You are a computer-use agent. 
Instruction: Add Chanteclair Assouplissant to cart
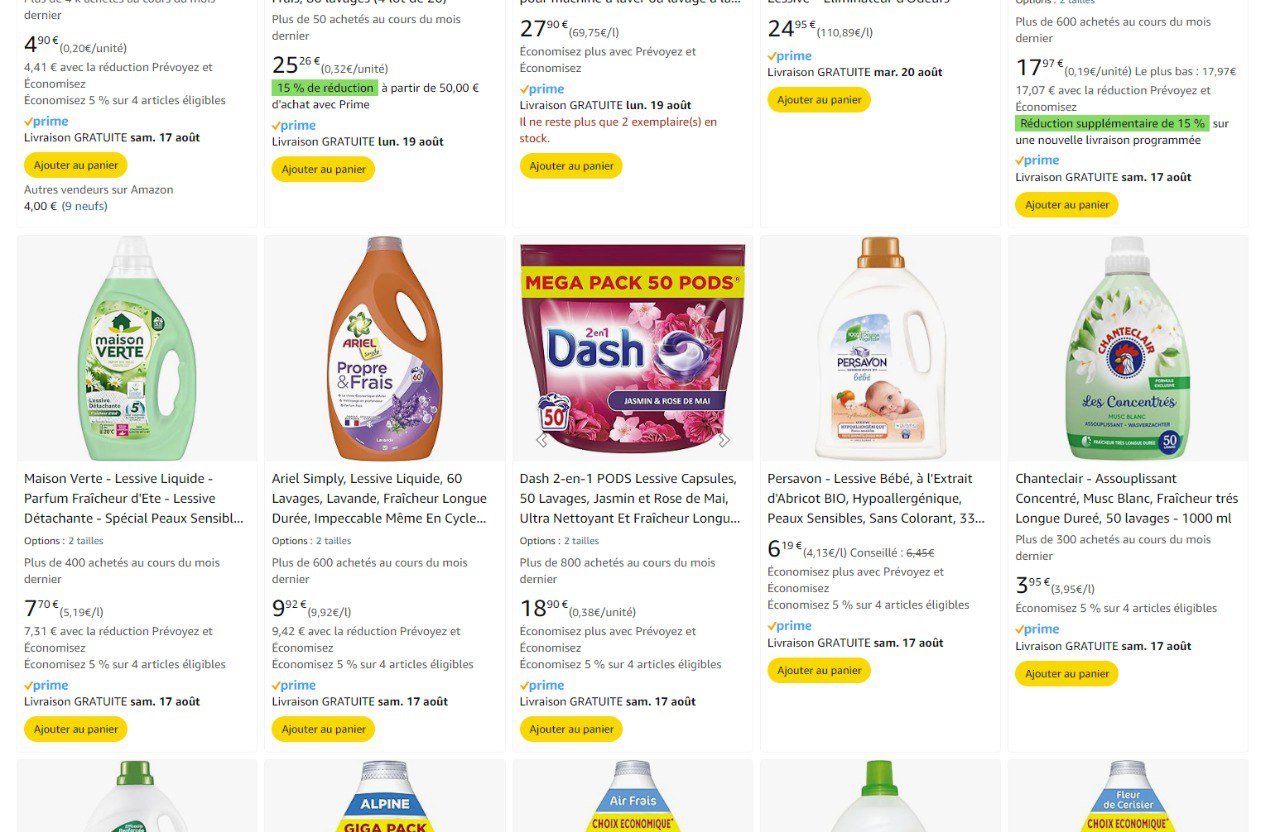(1067, 674)
